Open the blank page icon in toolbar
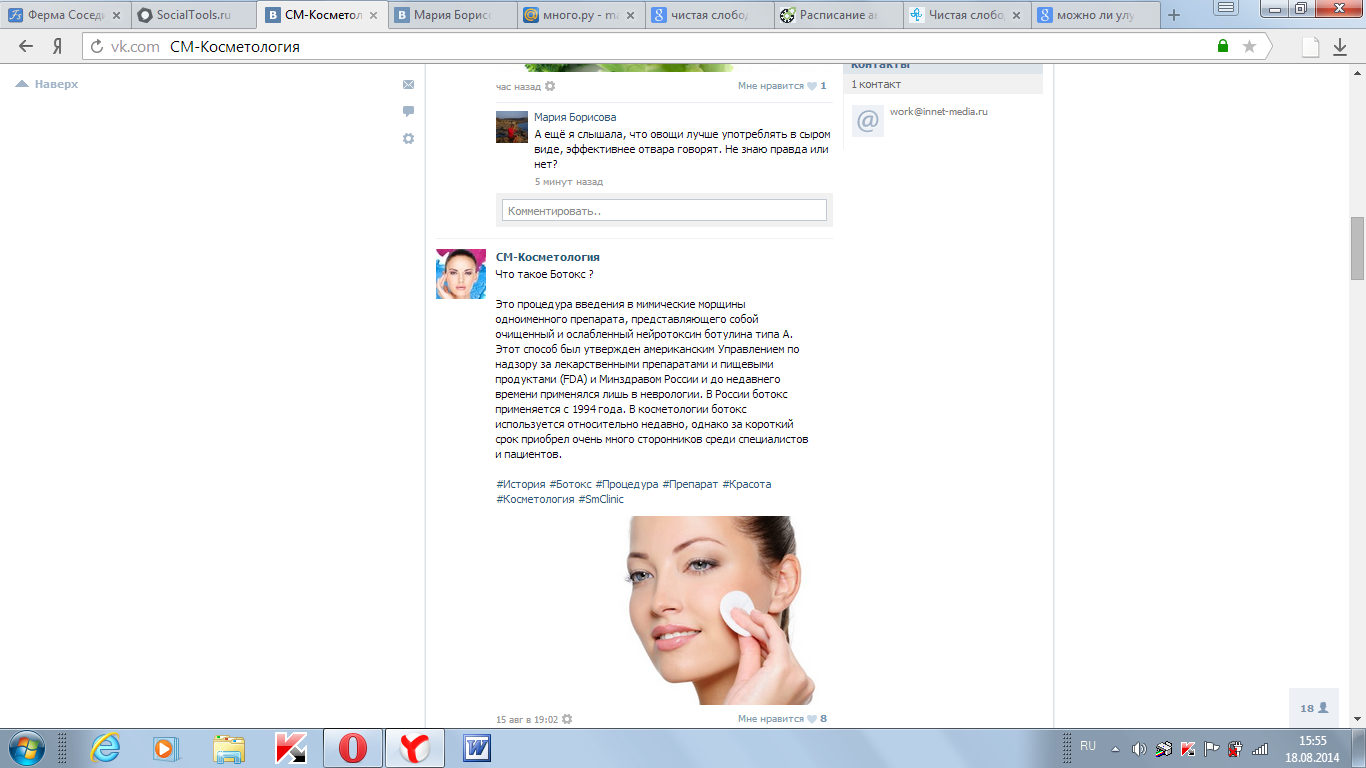This screenshot has height=768, width=1366. click(x=1310, y=46)
